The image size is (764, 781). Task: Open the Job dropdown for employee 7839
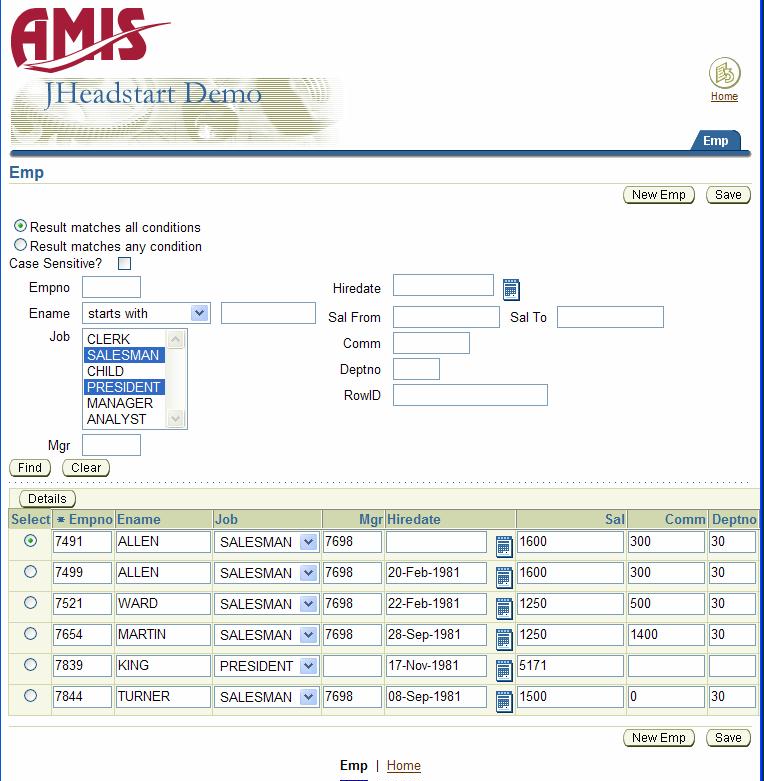[308, 666]
